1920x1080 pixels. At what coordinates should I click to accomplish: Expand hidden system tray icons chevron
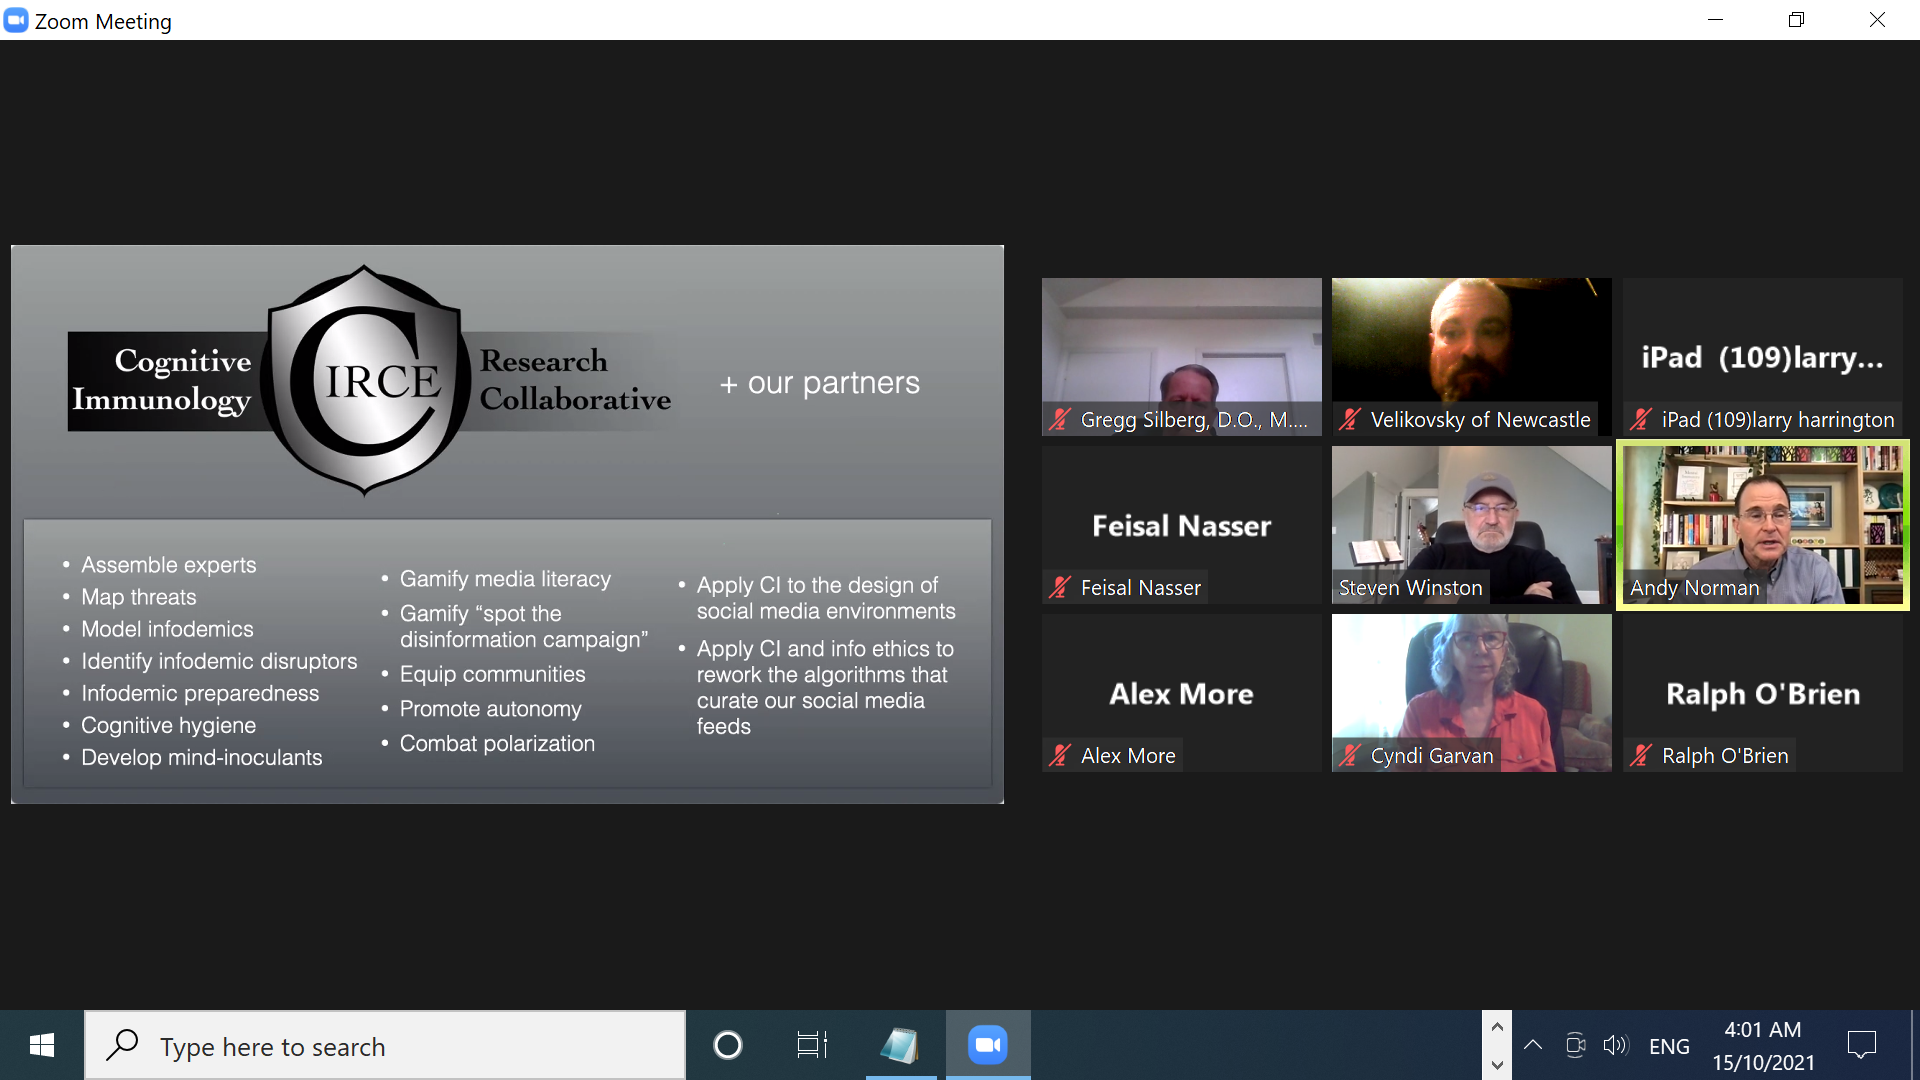click(1532, 1046)
